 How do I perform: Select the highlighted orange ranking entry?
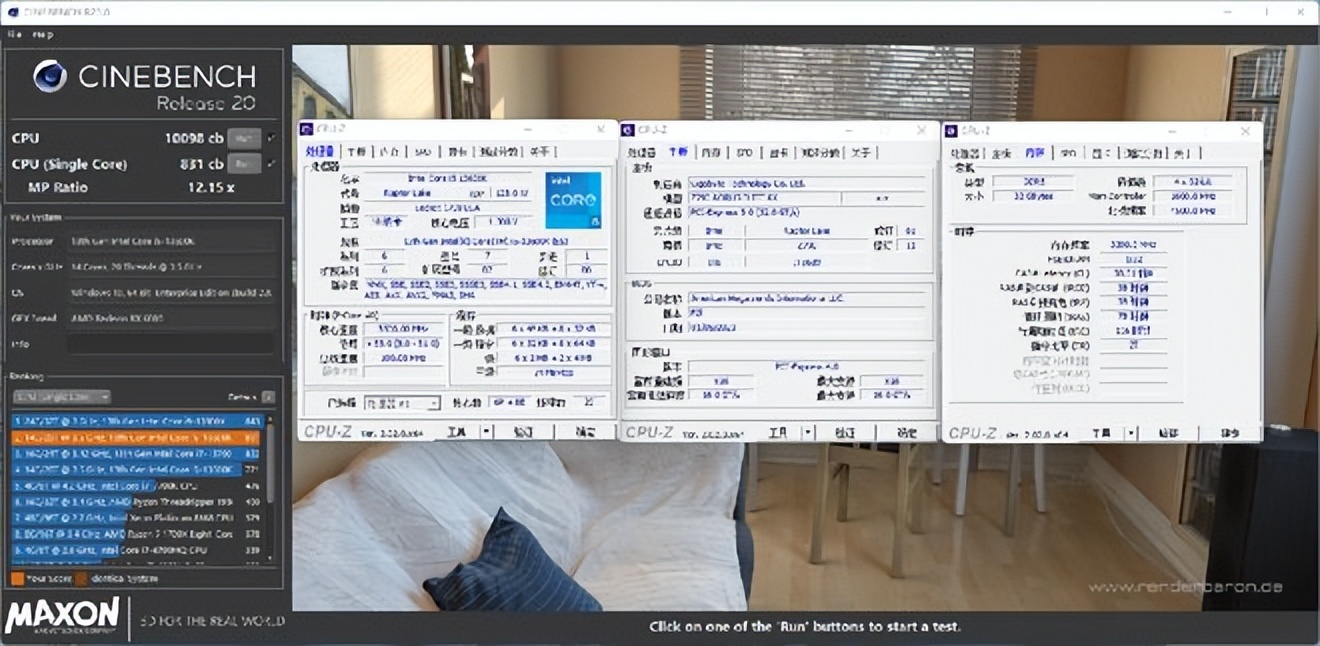tap(136, 438)
